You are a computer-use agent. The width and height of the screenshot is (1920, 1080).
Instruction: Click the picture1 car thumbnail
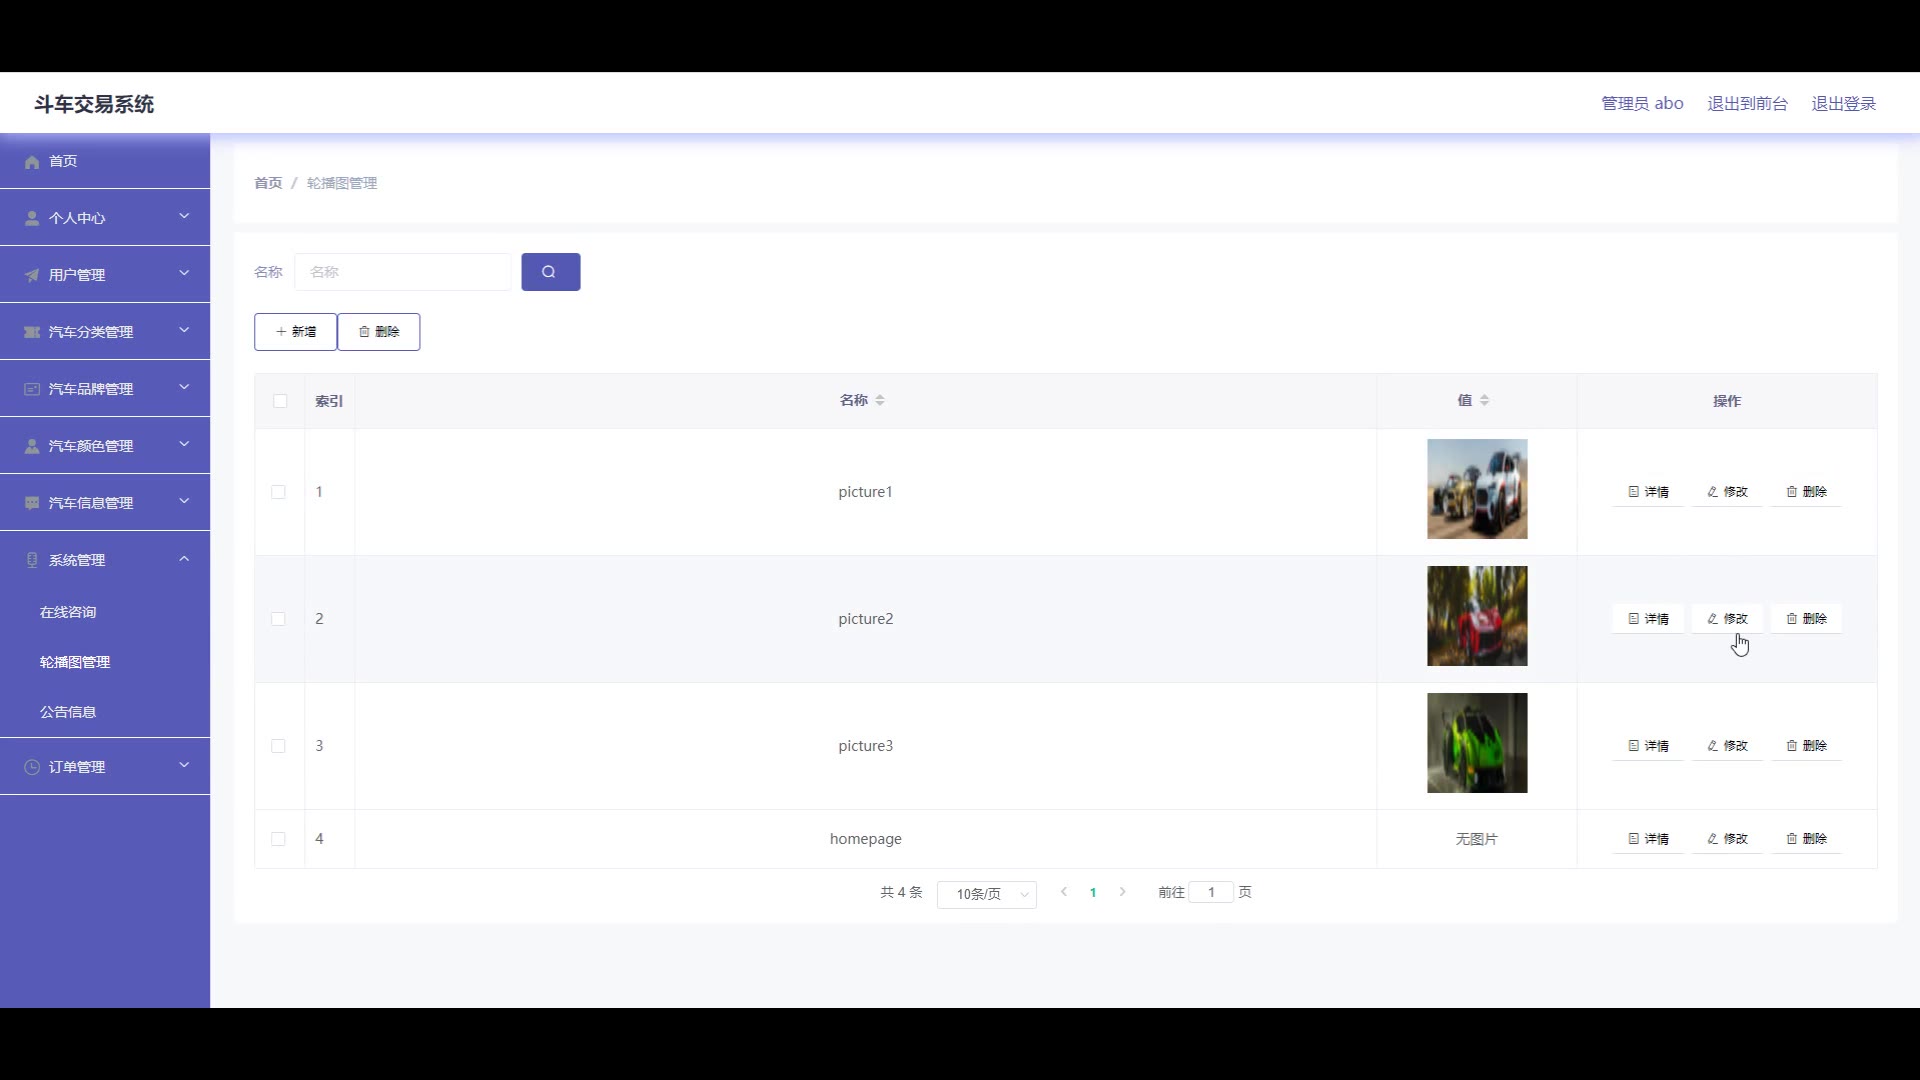click(1476, 489)
